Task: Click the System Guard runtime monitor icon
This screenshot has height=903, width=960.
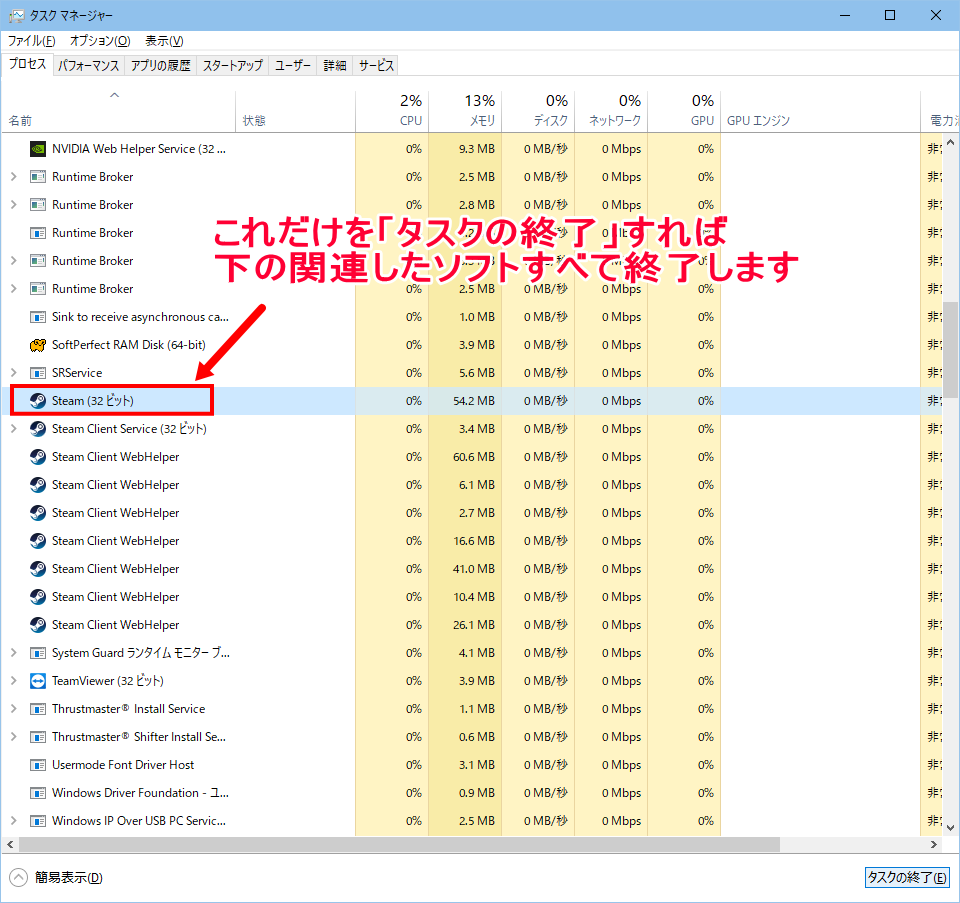Action: point(38,653)
